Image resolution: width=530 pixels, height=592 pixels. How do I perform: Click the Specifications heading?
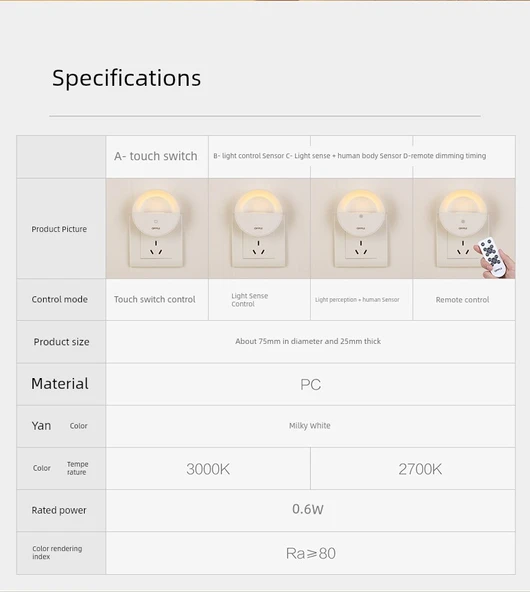(126, 78)
